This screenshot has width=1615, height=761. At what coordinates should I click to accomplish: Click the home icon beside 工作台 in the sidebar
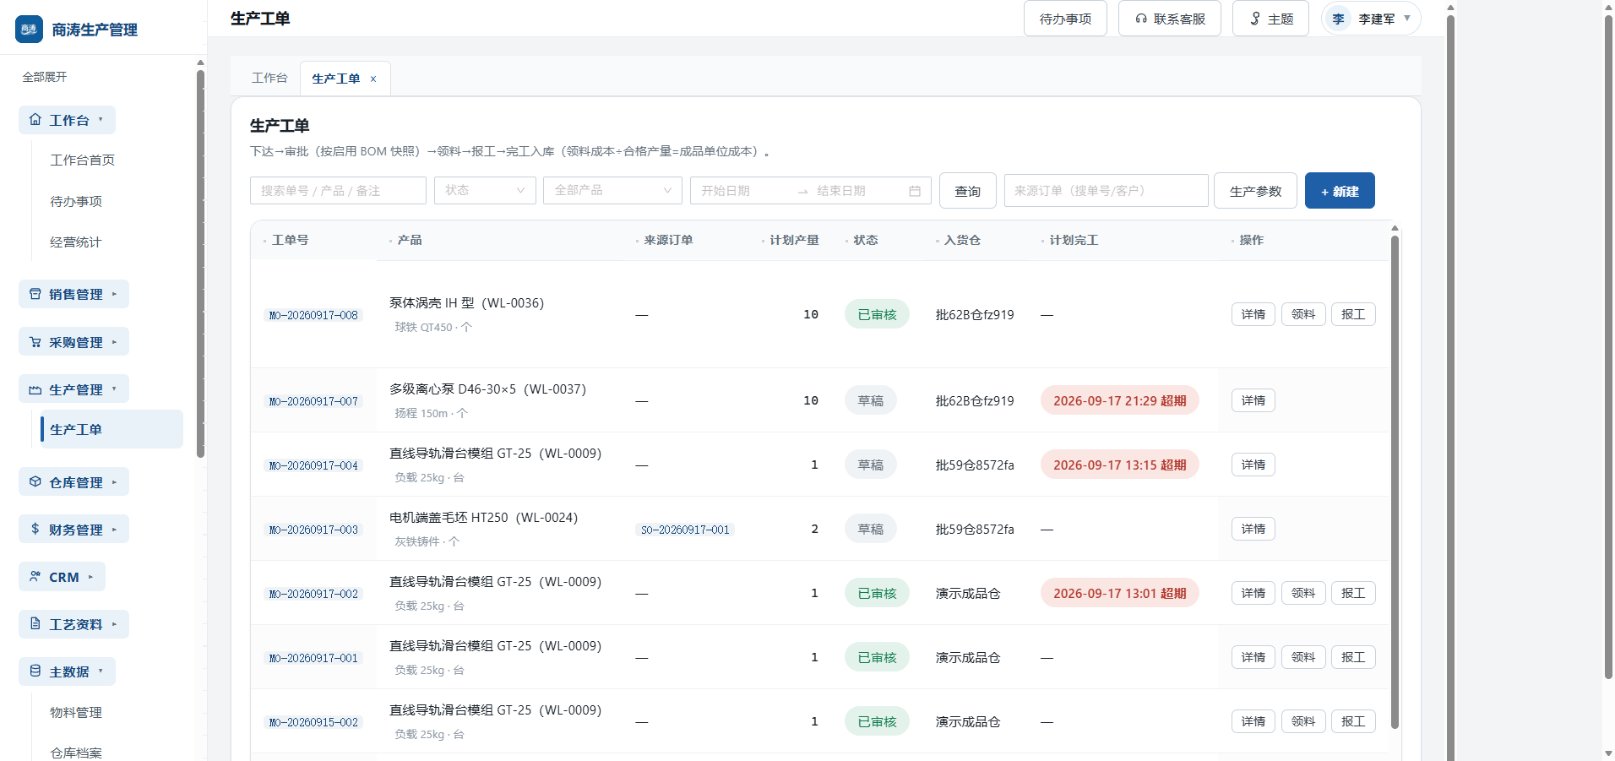coord(36,120)
